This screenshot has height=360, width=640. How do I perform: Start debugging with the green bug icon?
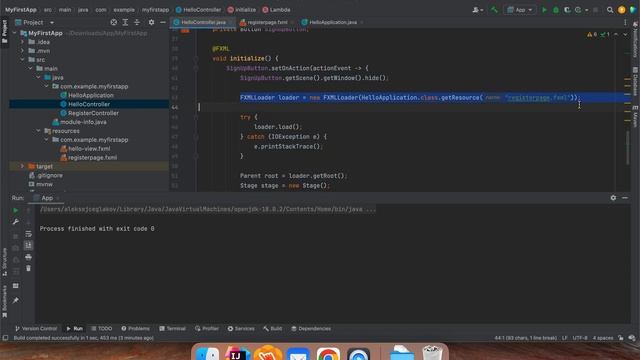click(x=556, y=10)
